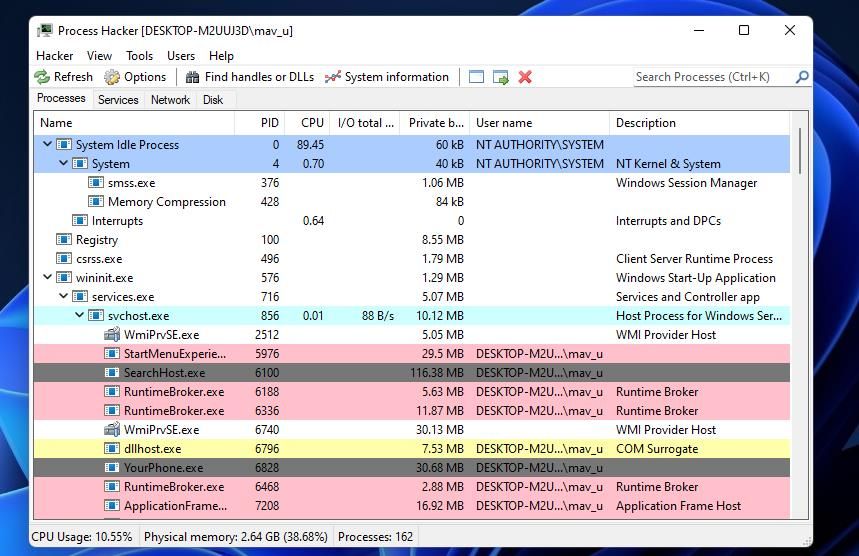Switch to the Disk tab
The width and height of the screenshot is (859, 556).
tap(213, 100)
